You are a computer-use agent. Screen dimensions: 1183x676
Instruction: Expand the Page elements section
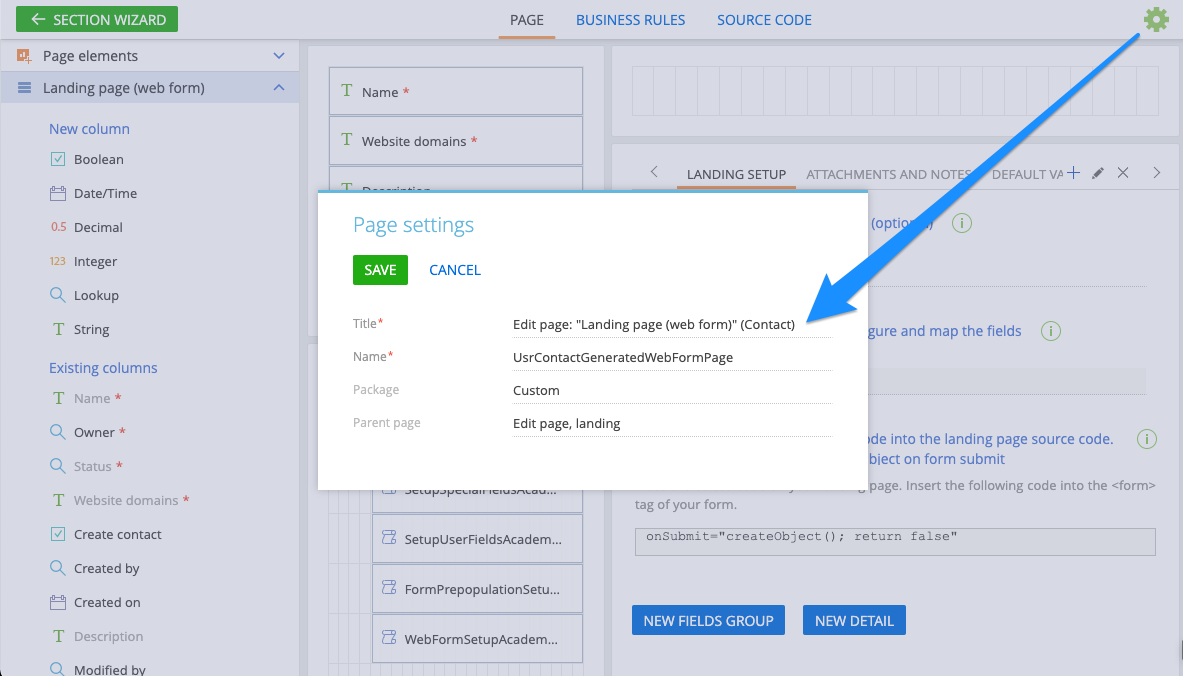(278, 56)
